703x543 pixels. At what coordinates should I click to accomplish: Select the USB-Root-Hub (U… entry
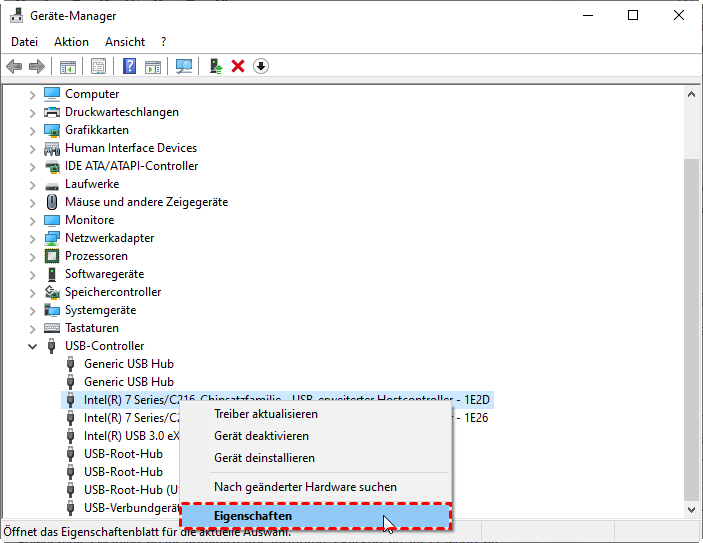pos(131,490)
